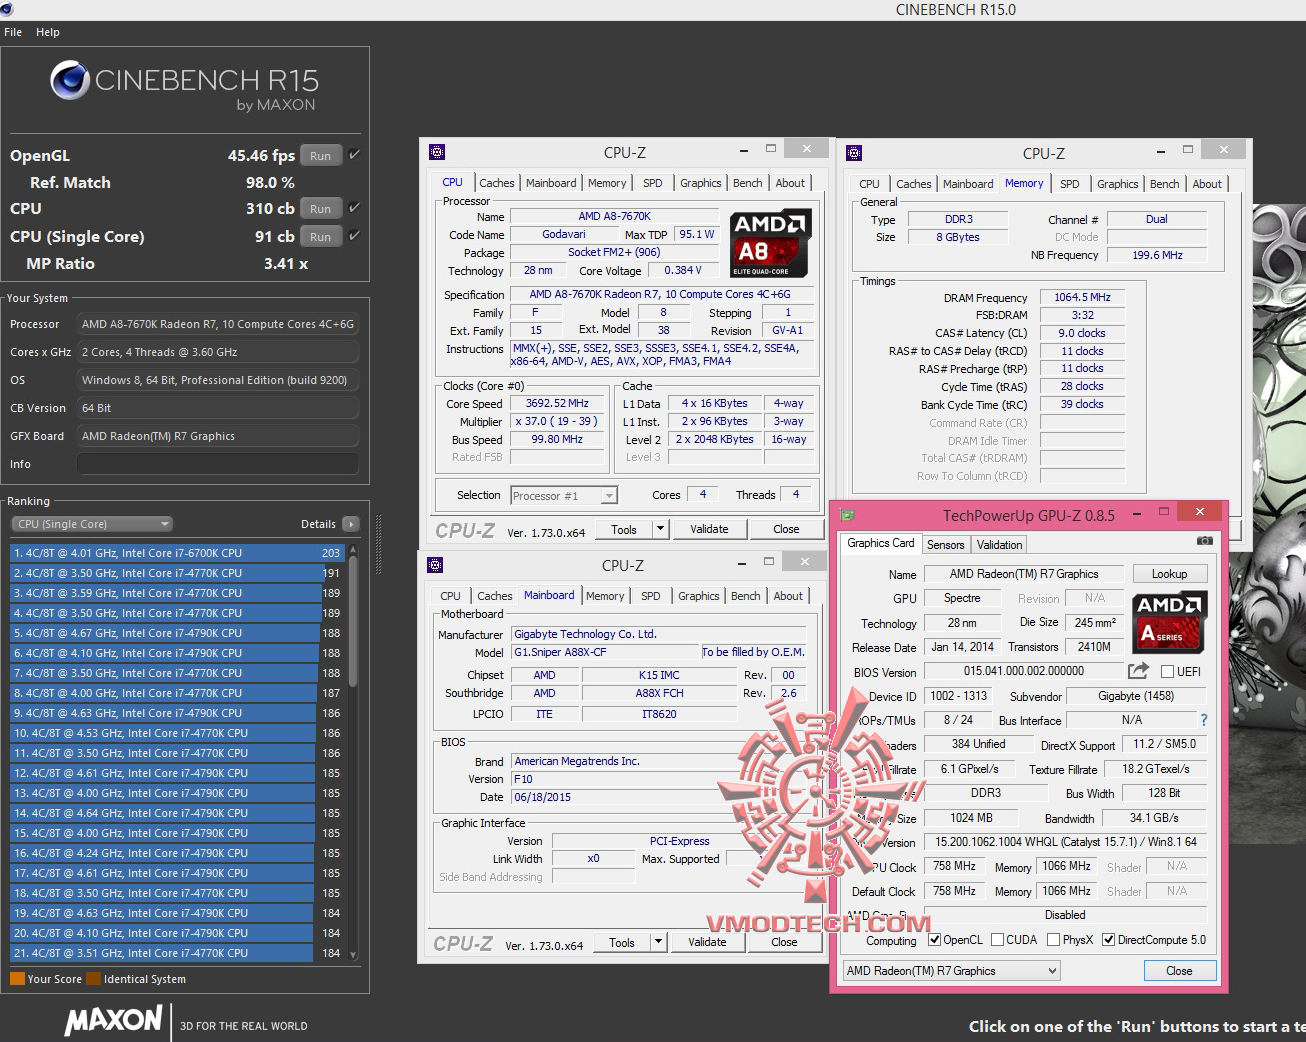Click the empty Info field in Your System
Image resolution: width=1306 pixels, height=1042 pixels.
[217, 464]
